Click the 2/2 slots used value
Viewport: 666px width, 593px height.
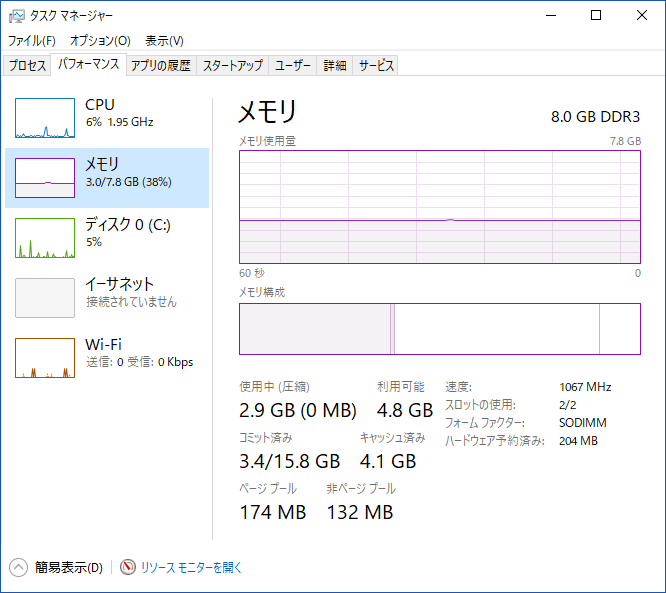[567, 405]
